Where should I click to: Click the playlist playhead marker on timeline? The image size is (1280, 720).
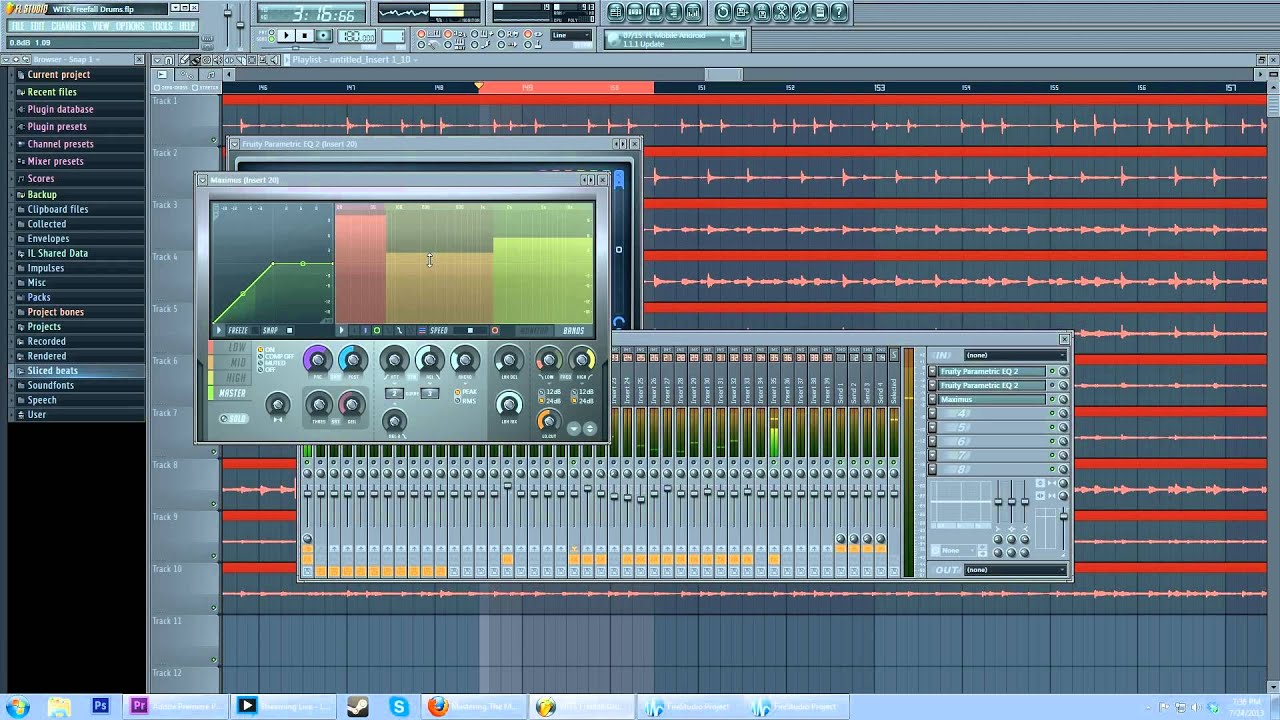click(x=478, y=87)
